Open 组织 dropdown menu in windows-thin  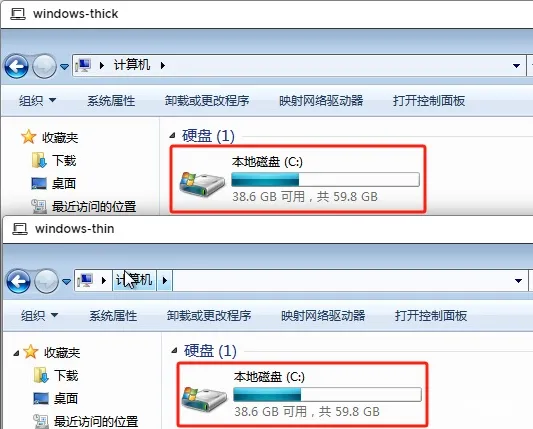pyautogui.click(x=39, y=315)
